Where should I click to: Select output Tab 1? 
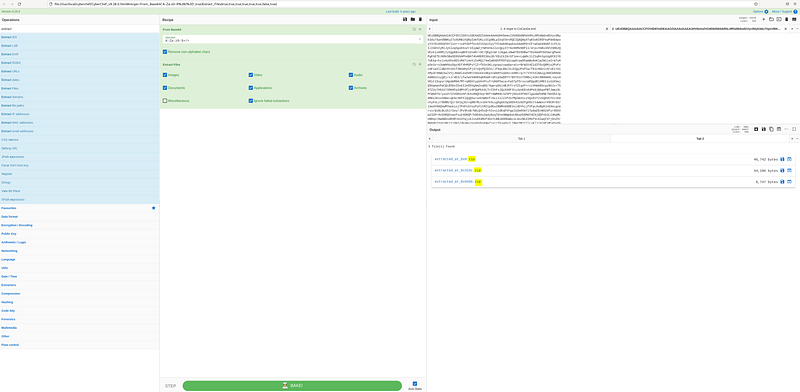coord(521,138)
